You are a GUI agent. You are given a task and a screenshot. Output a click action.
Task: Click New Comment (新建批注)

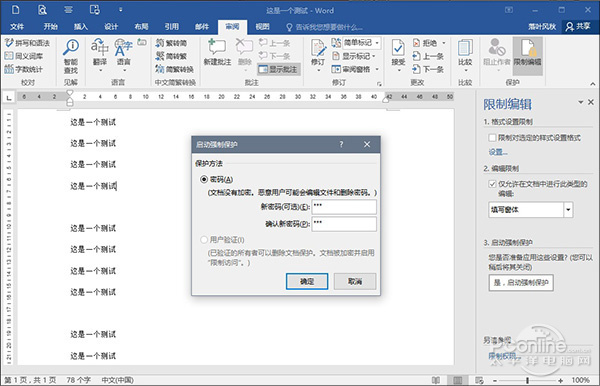(217, 52)
